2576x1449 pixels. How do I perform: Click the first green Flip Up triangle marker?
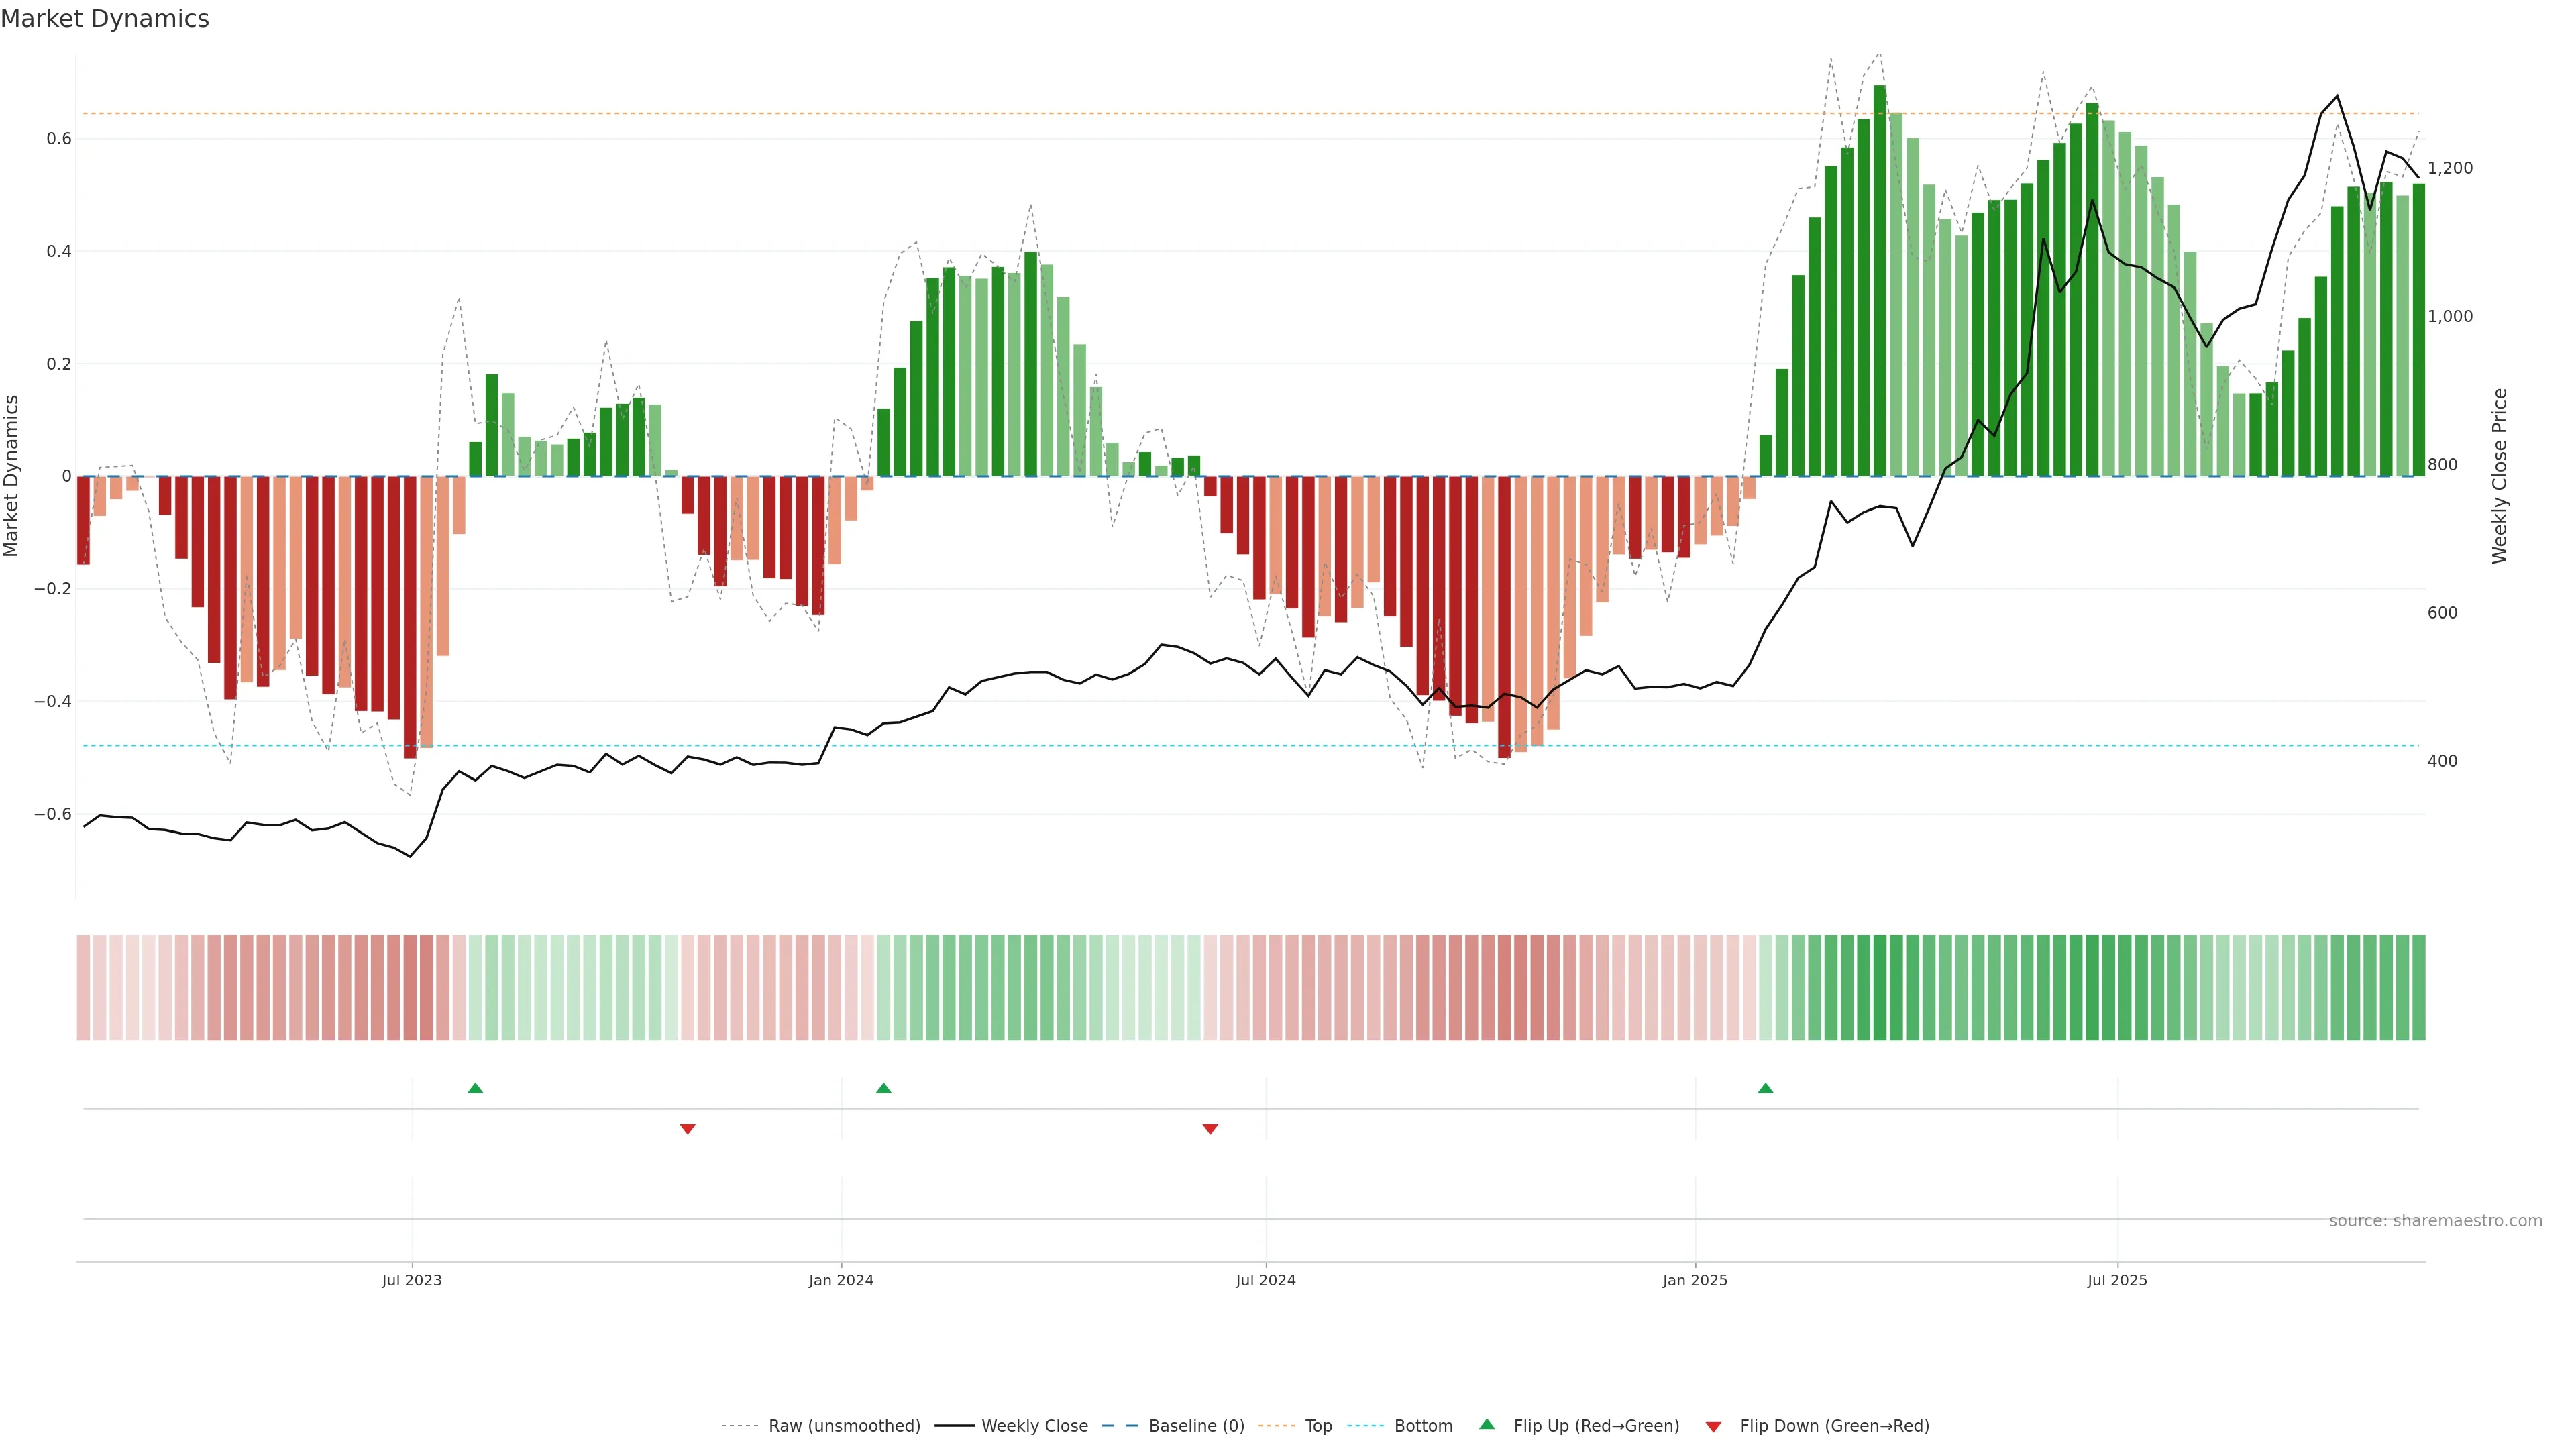point(475,1088)
